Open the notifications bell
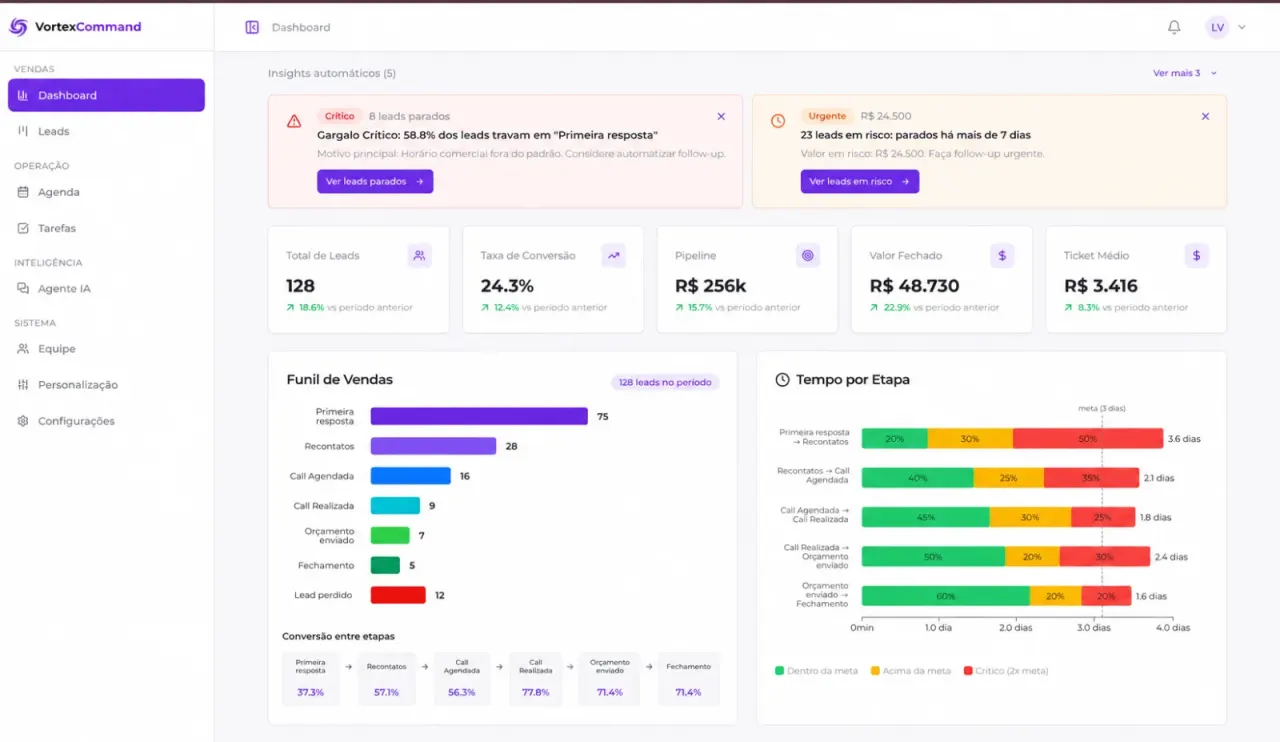This screenshot has height=742, width=1280. click(1174, 27)
